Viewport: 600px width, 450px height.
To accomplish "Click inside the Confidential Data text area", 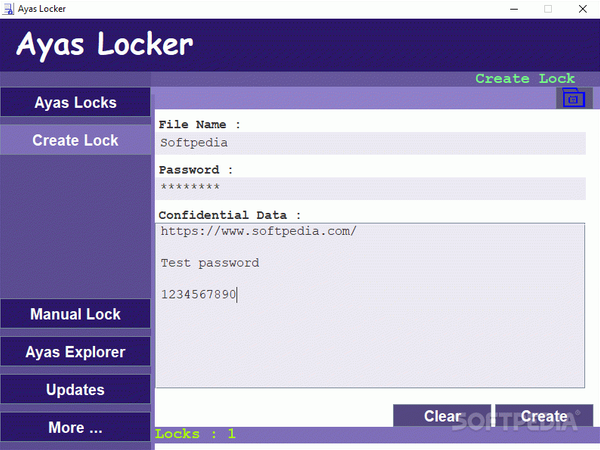I will click(x=370, y=305).
